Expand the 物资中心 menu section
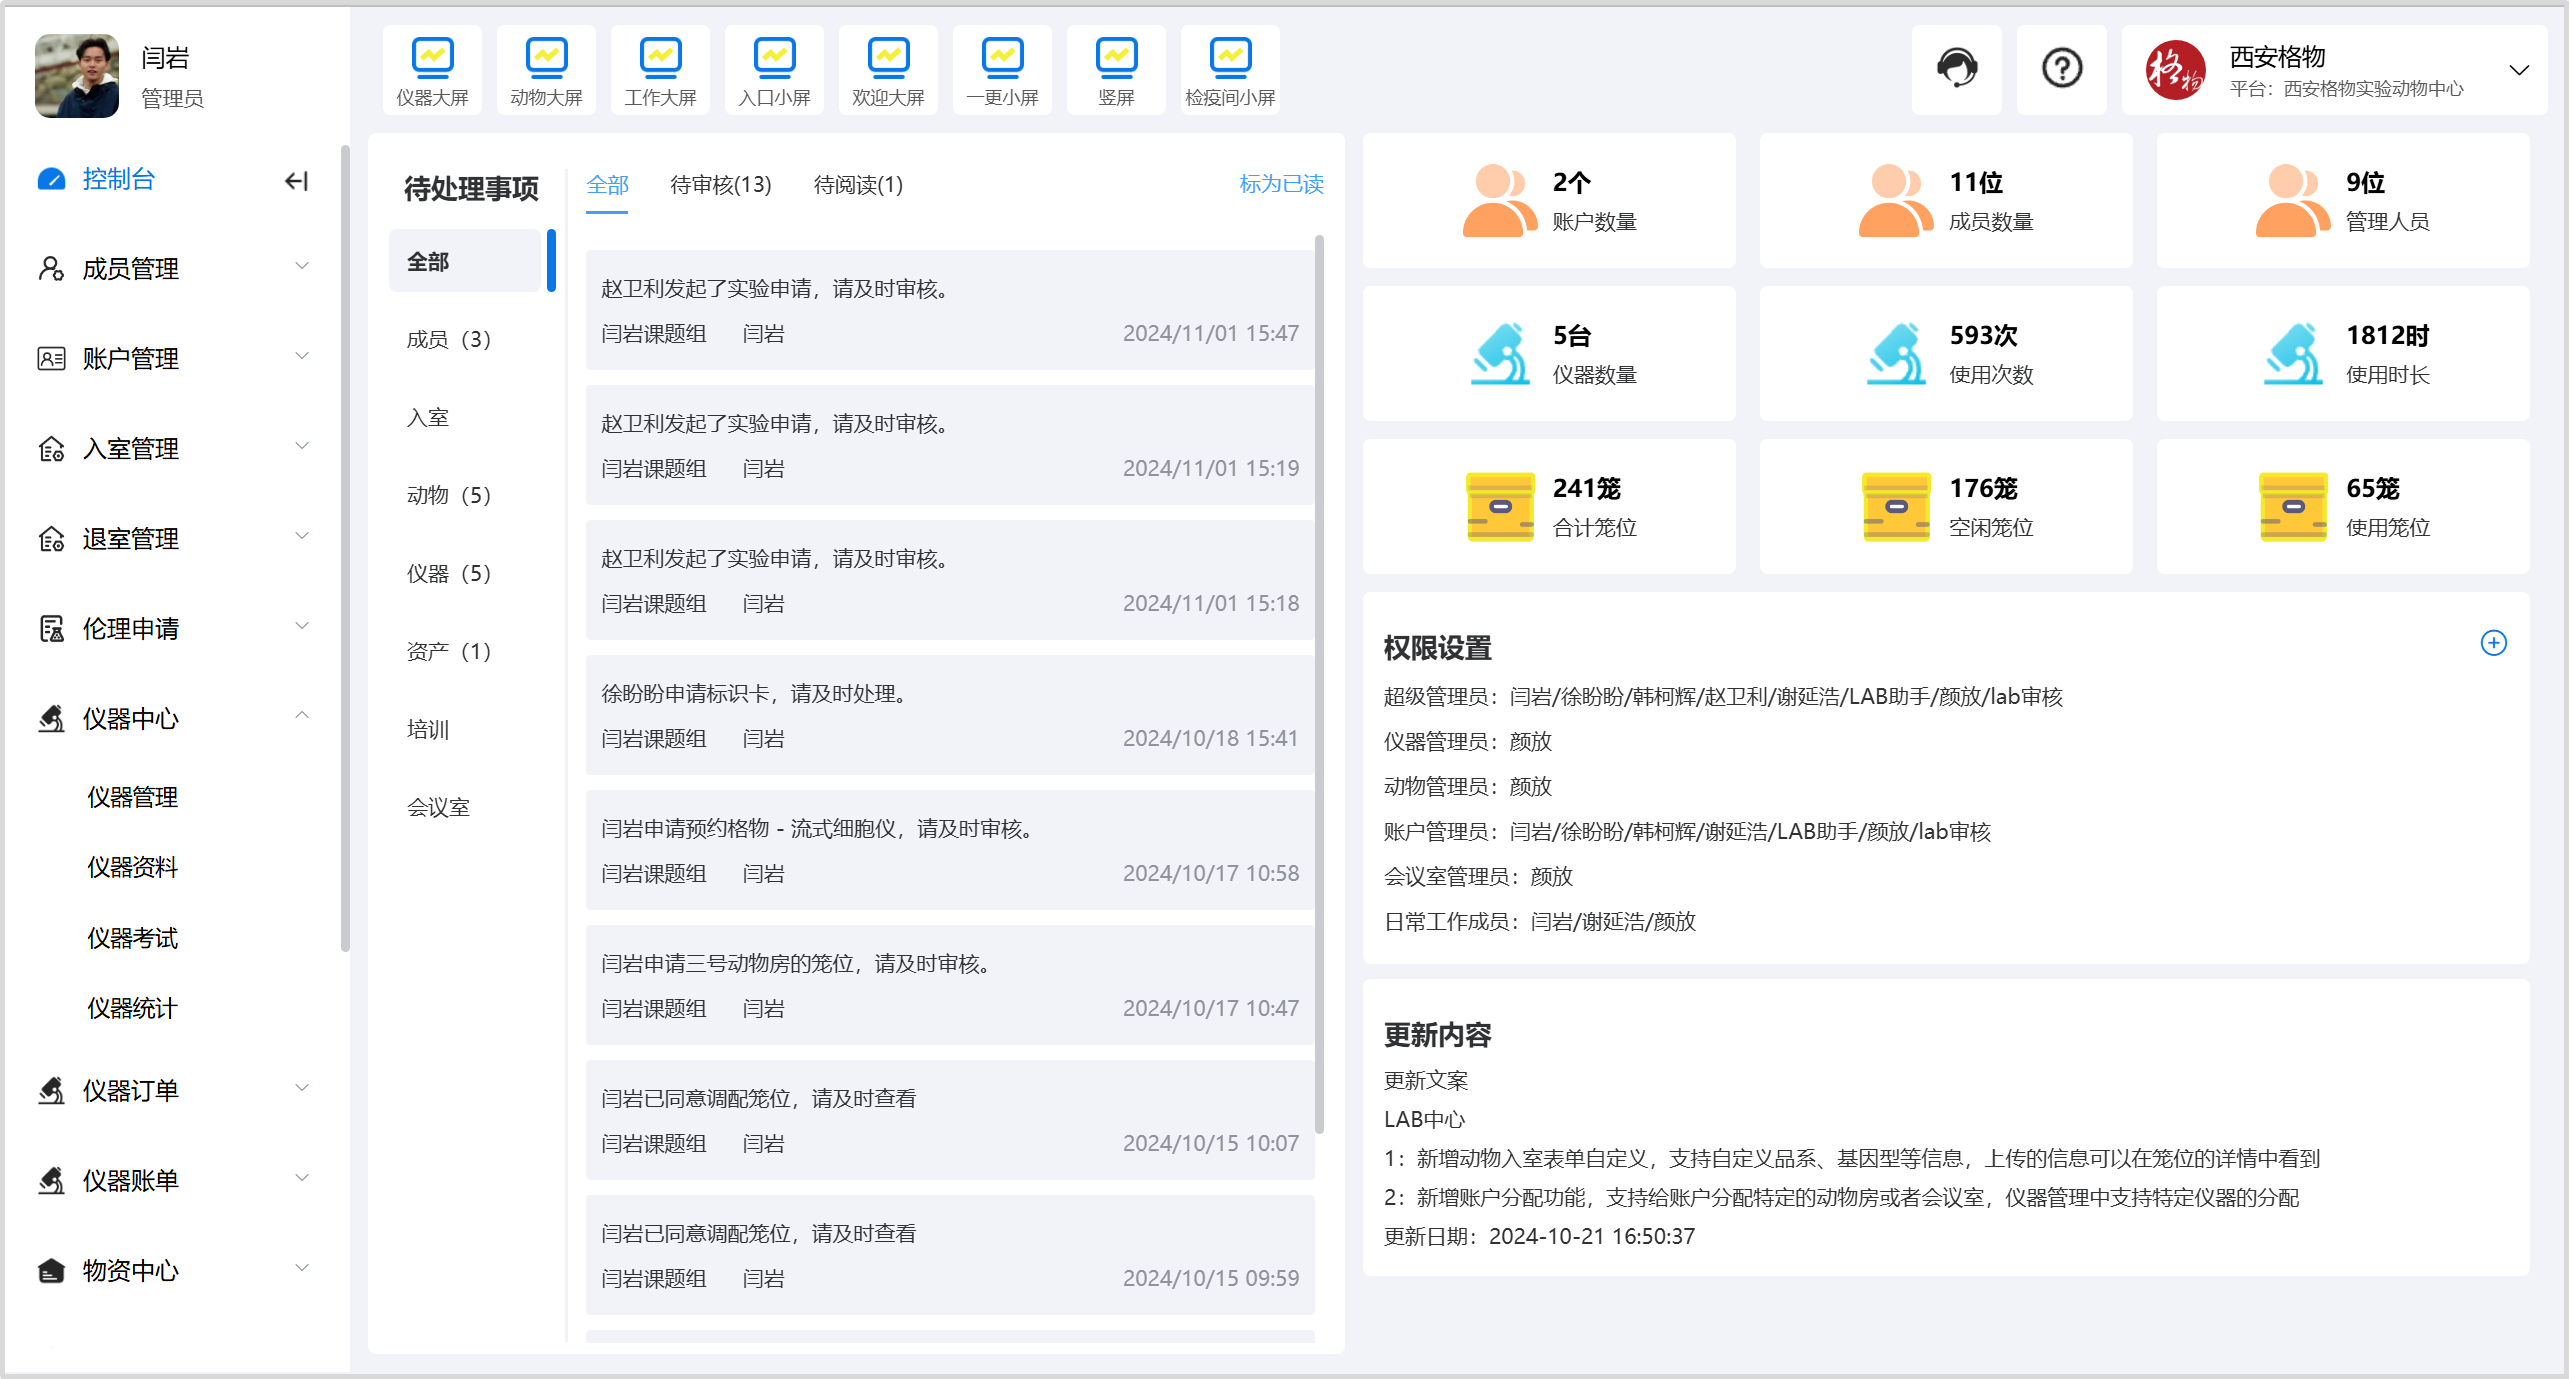 (x=128, y=1270)
